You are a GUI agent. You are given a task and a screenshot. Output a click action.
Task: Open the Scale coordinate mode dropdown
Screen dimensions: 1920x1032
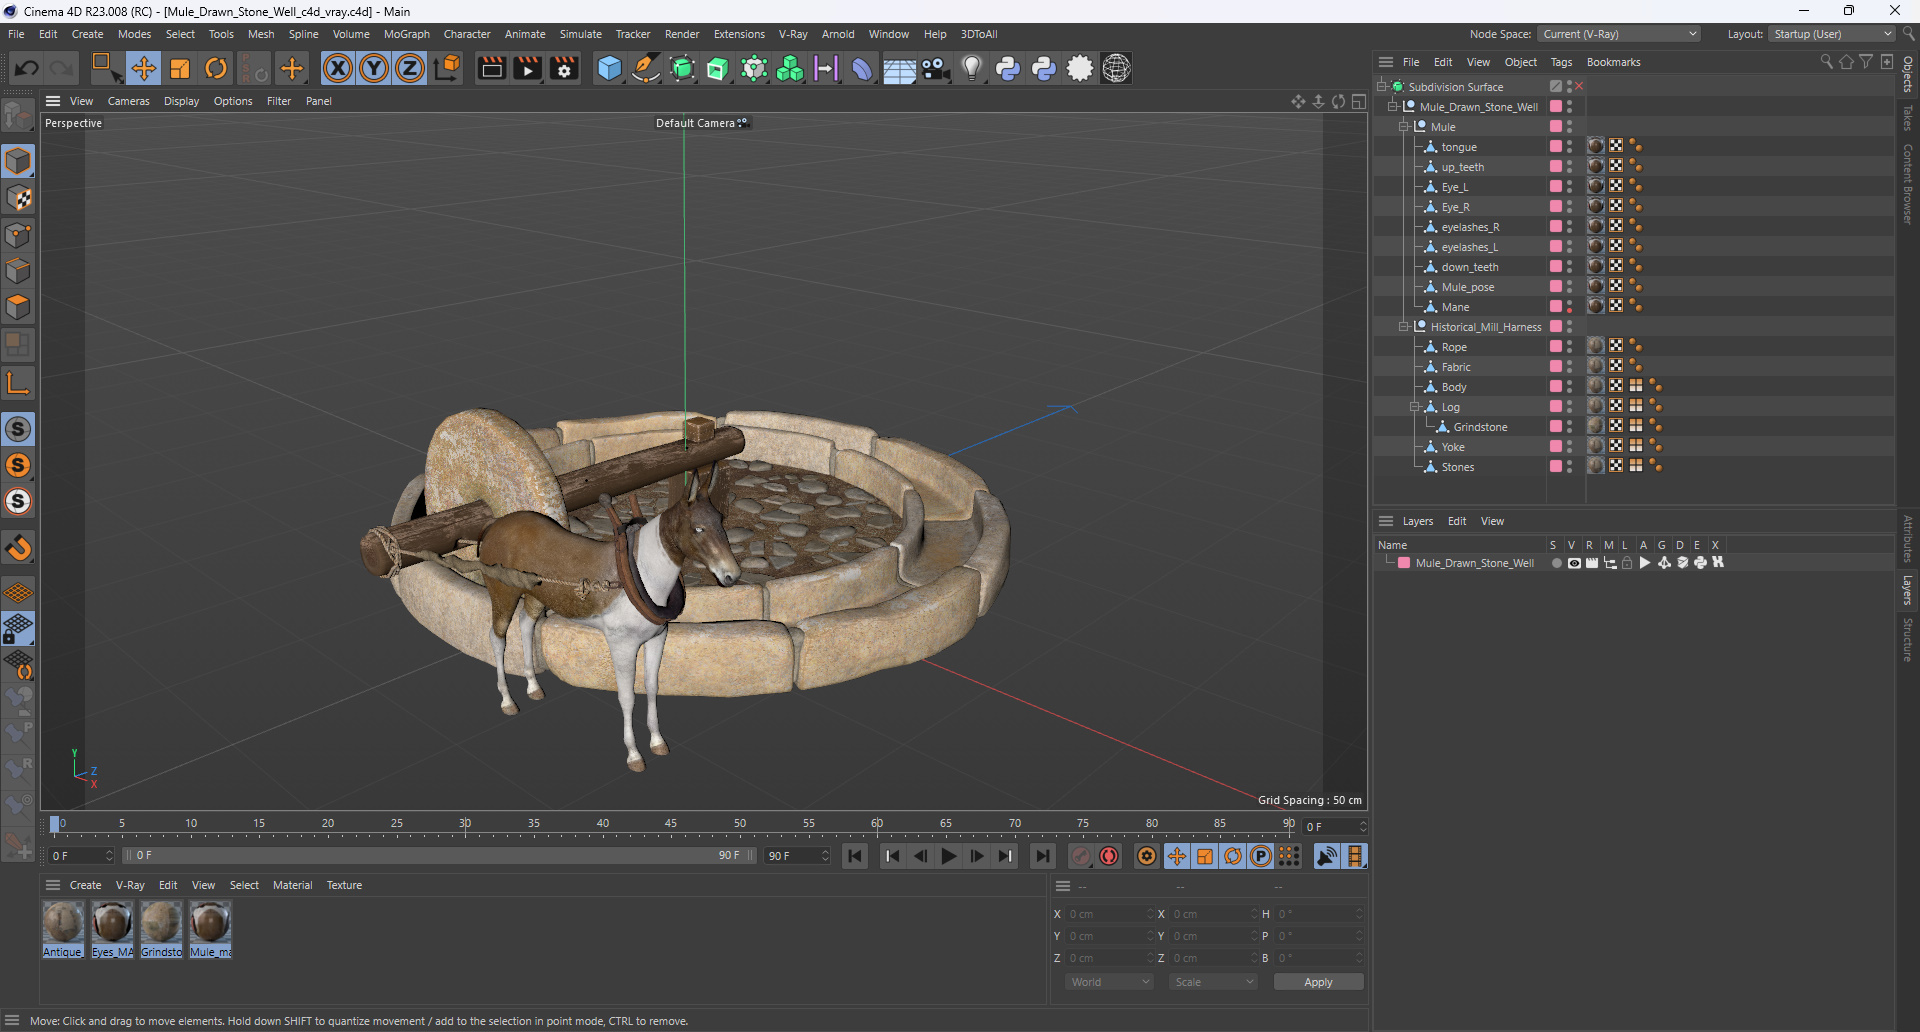[x=1213, y=982]
